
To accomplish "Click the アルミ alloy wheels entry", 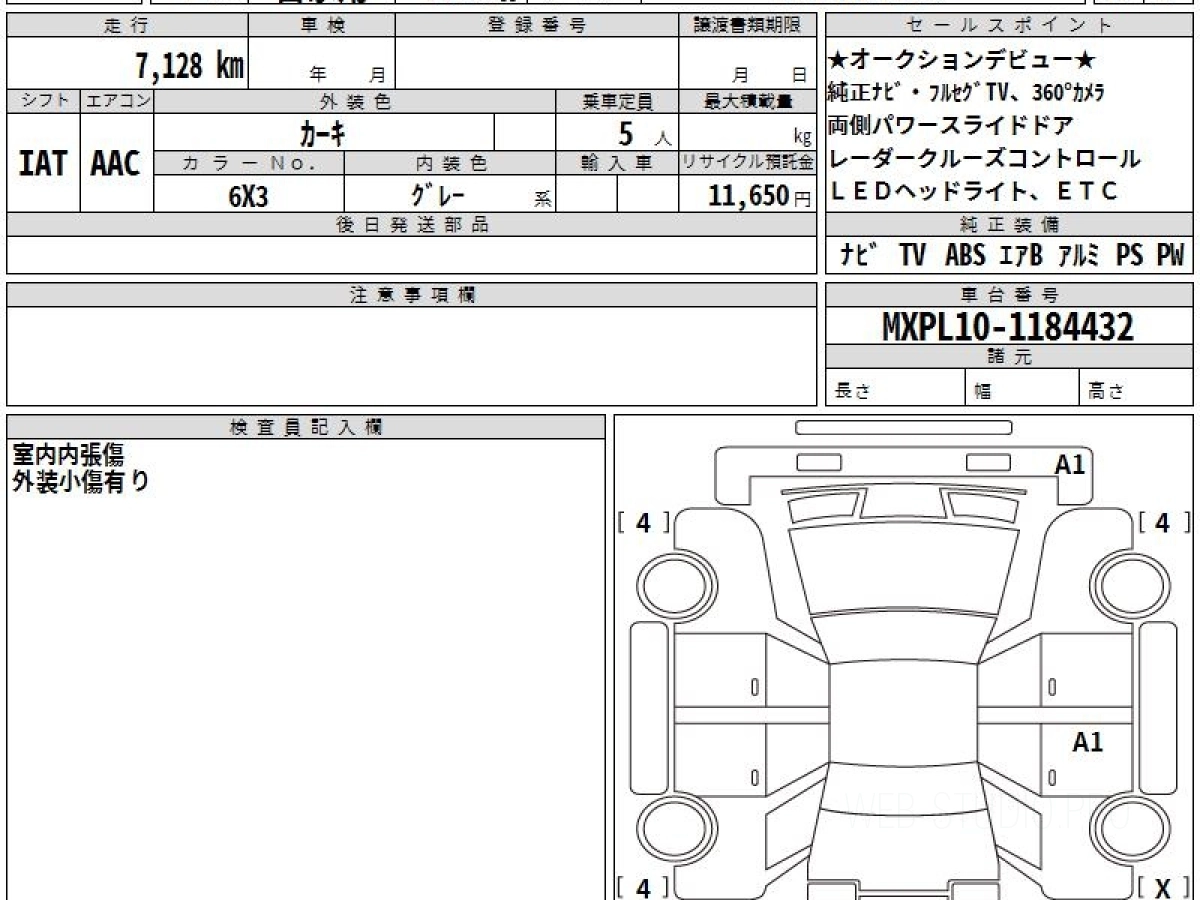I will [x=1080, y=255].
